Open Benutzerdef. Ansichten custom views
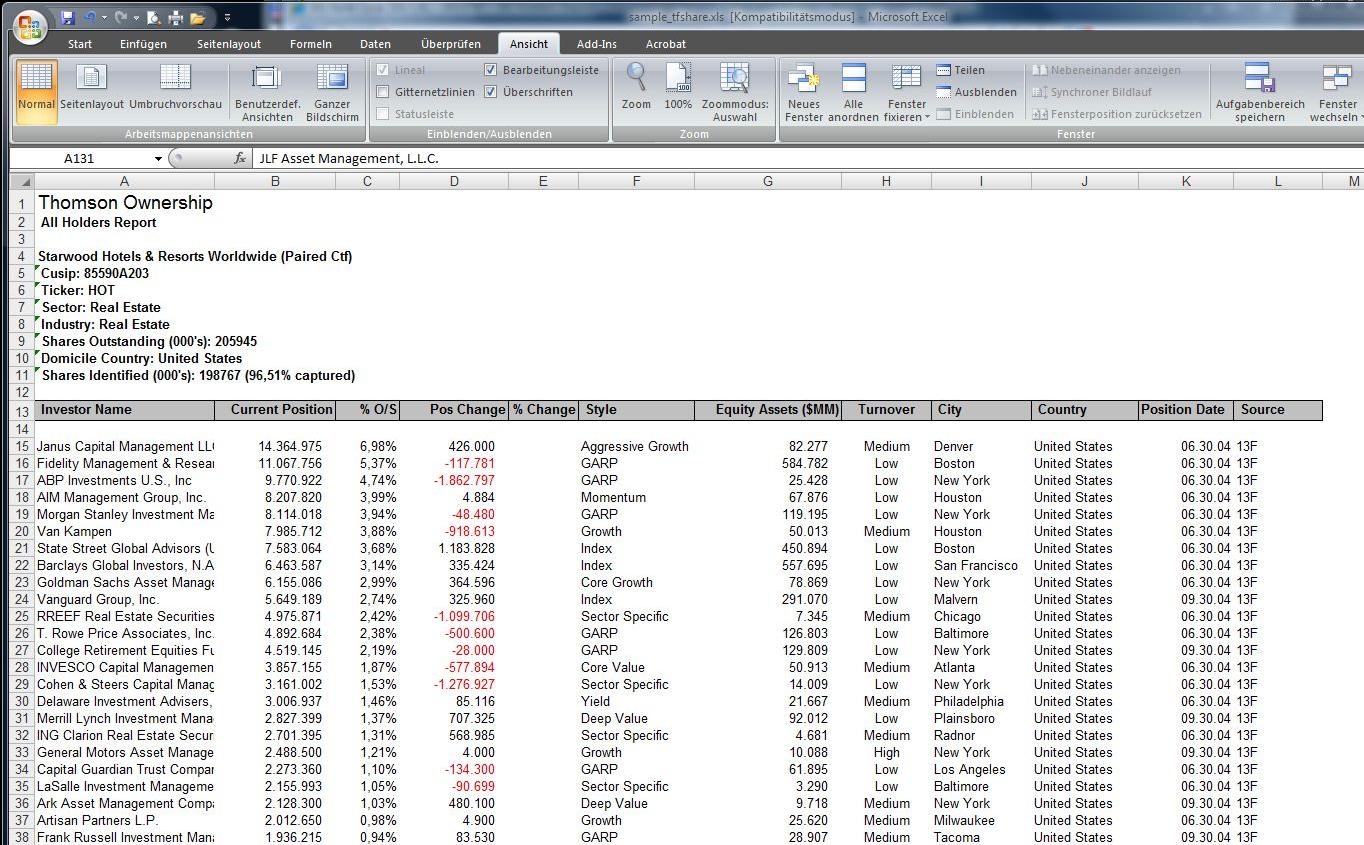Image resolution: width=1364 pixels, height=845 pixels. click(267, 91)
